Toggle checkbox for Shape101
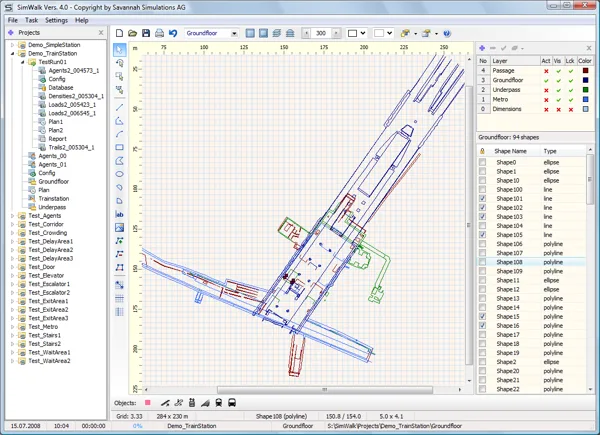Viewport: 600px width, 435px height. (x=482, y=199)
